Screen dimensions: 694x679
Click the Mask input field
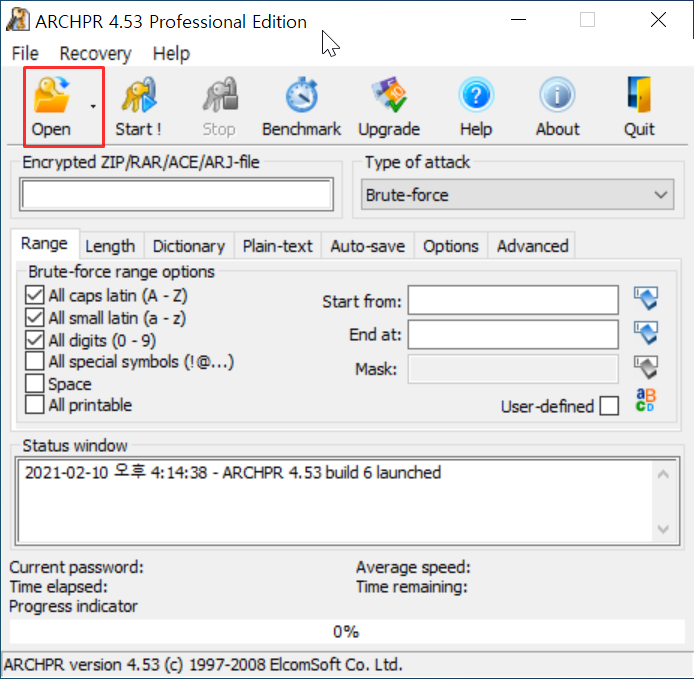click(513, 369)
